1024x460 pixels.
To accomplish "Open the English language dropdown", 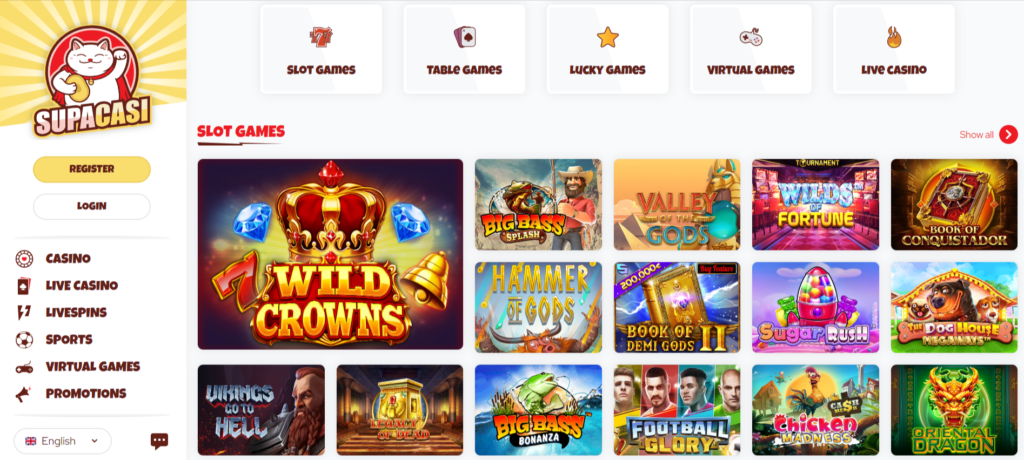I will pos(63,441).
